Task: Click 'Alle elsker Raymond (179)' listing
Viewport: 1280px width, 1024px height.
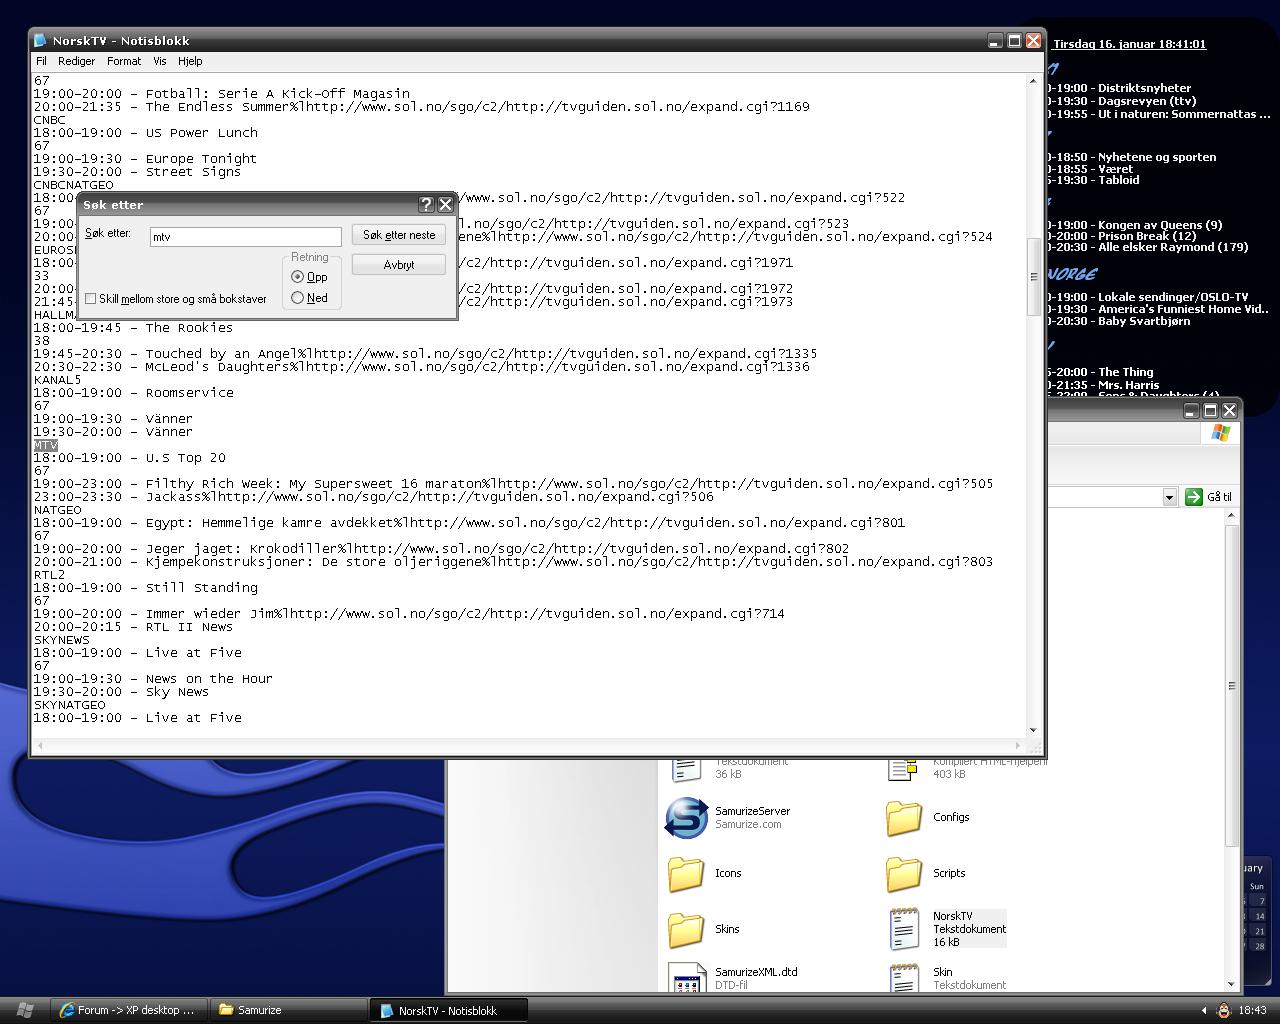Action: point(1173,247)
